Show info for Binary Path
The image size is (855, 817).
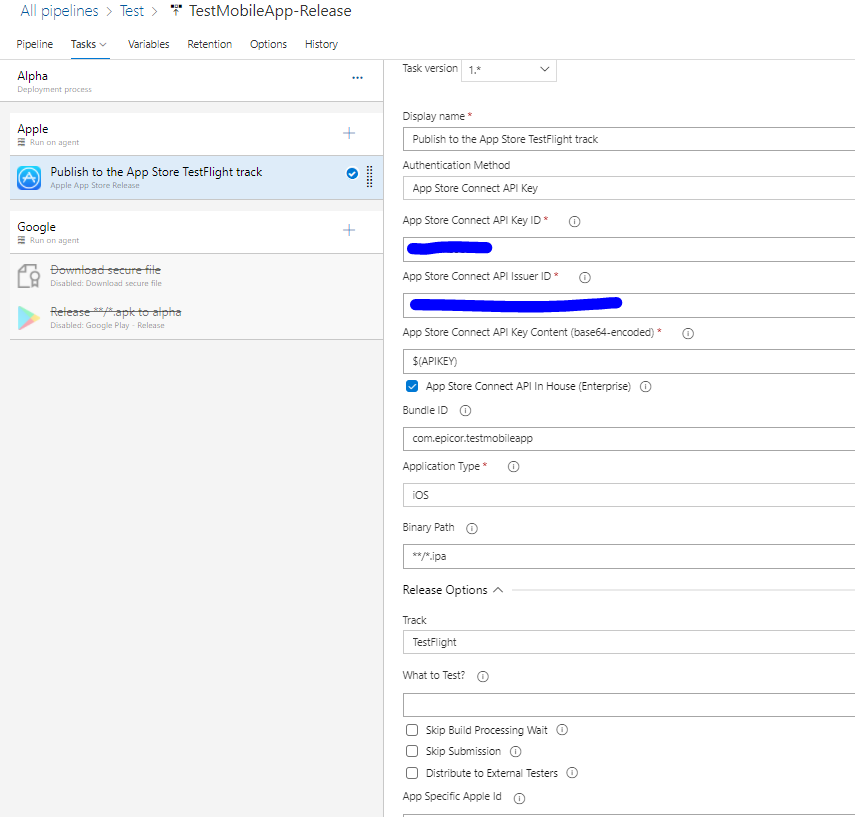472,528
